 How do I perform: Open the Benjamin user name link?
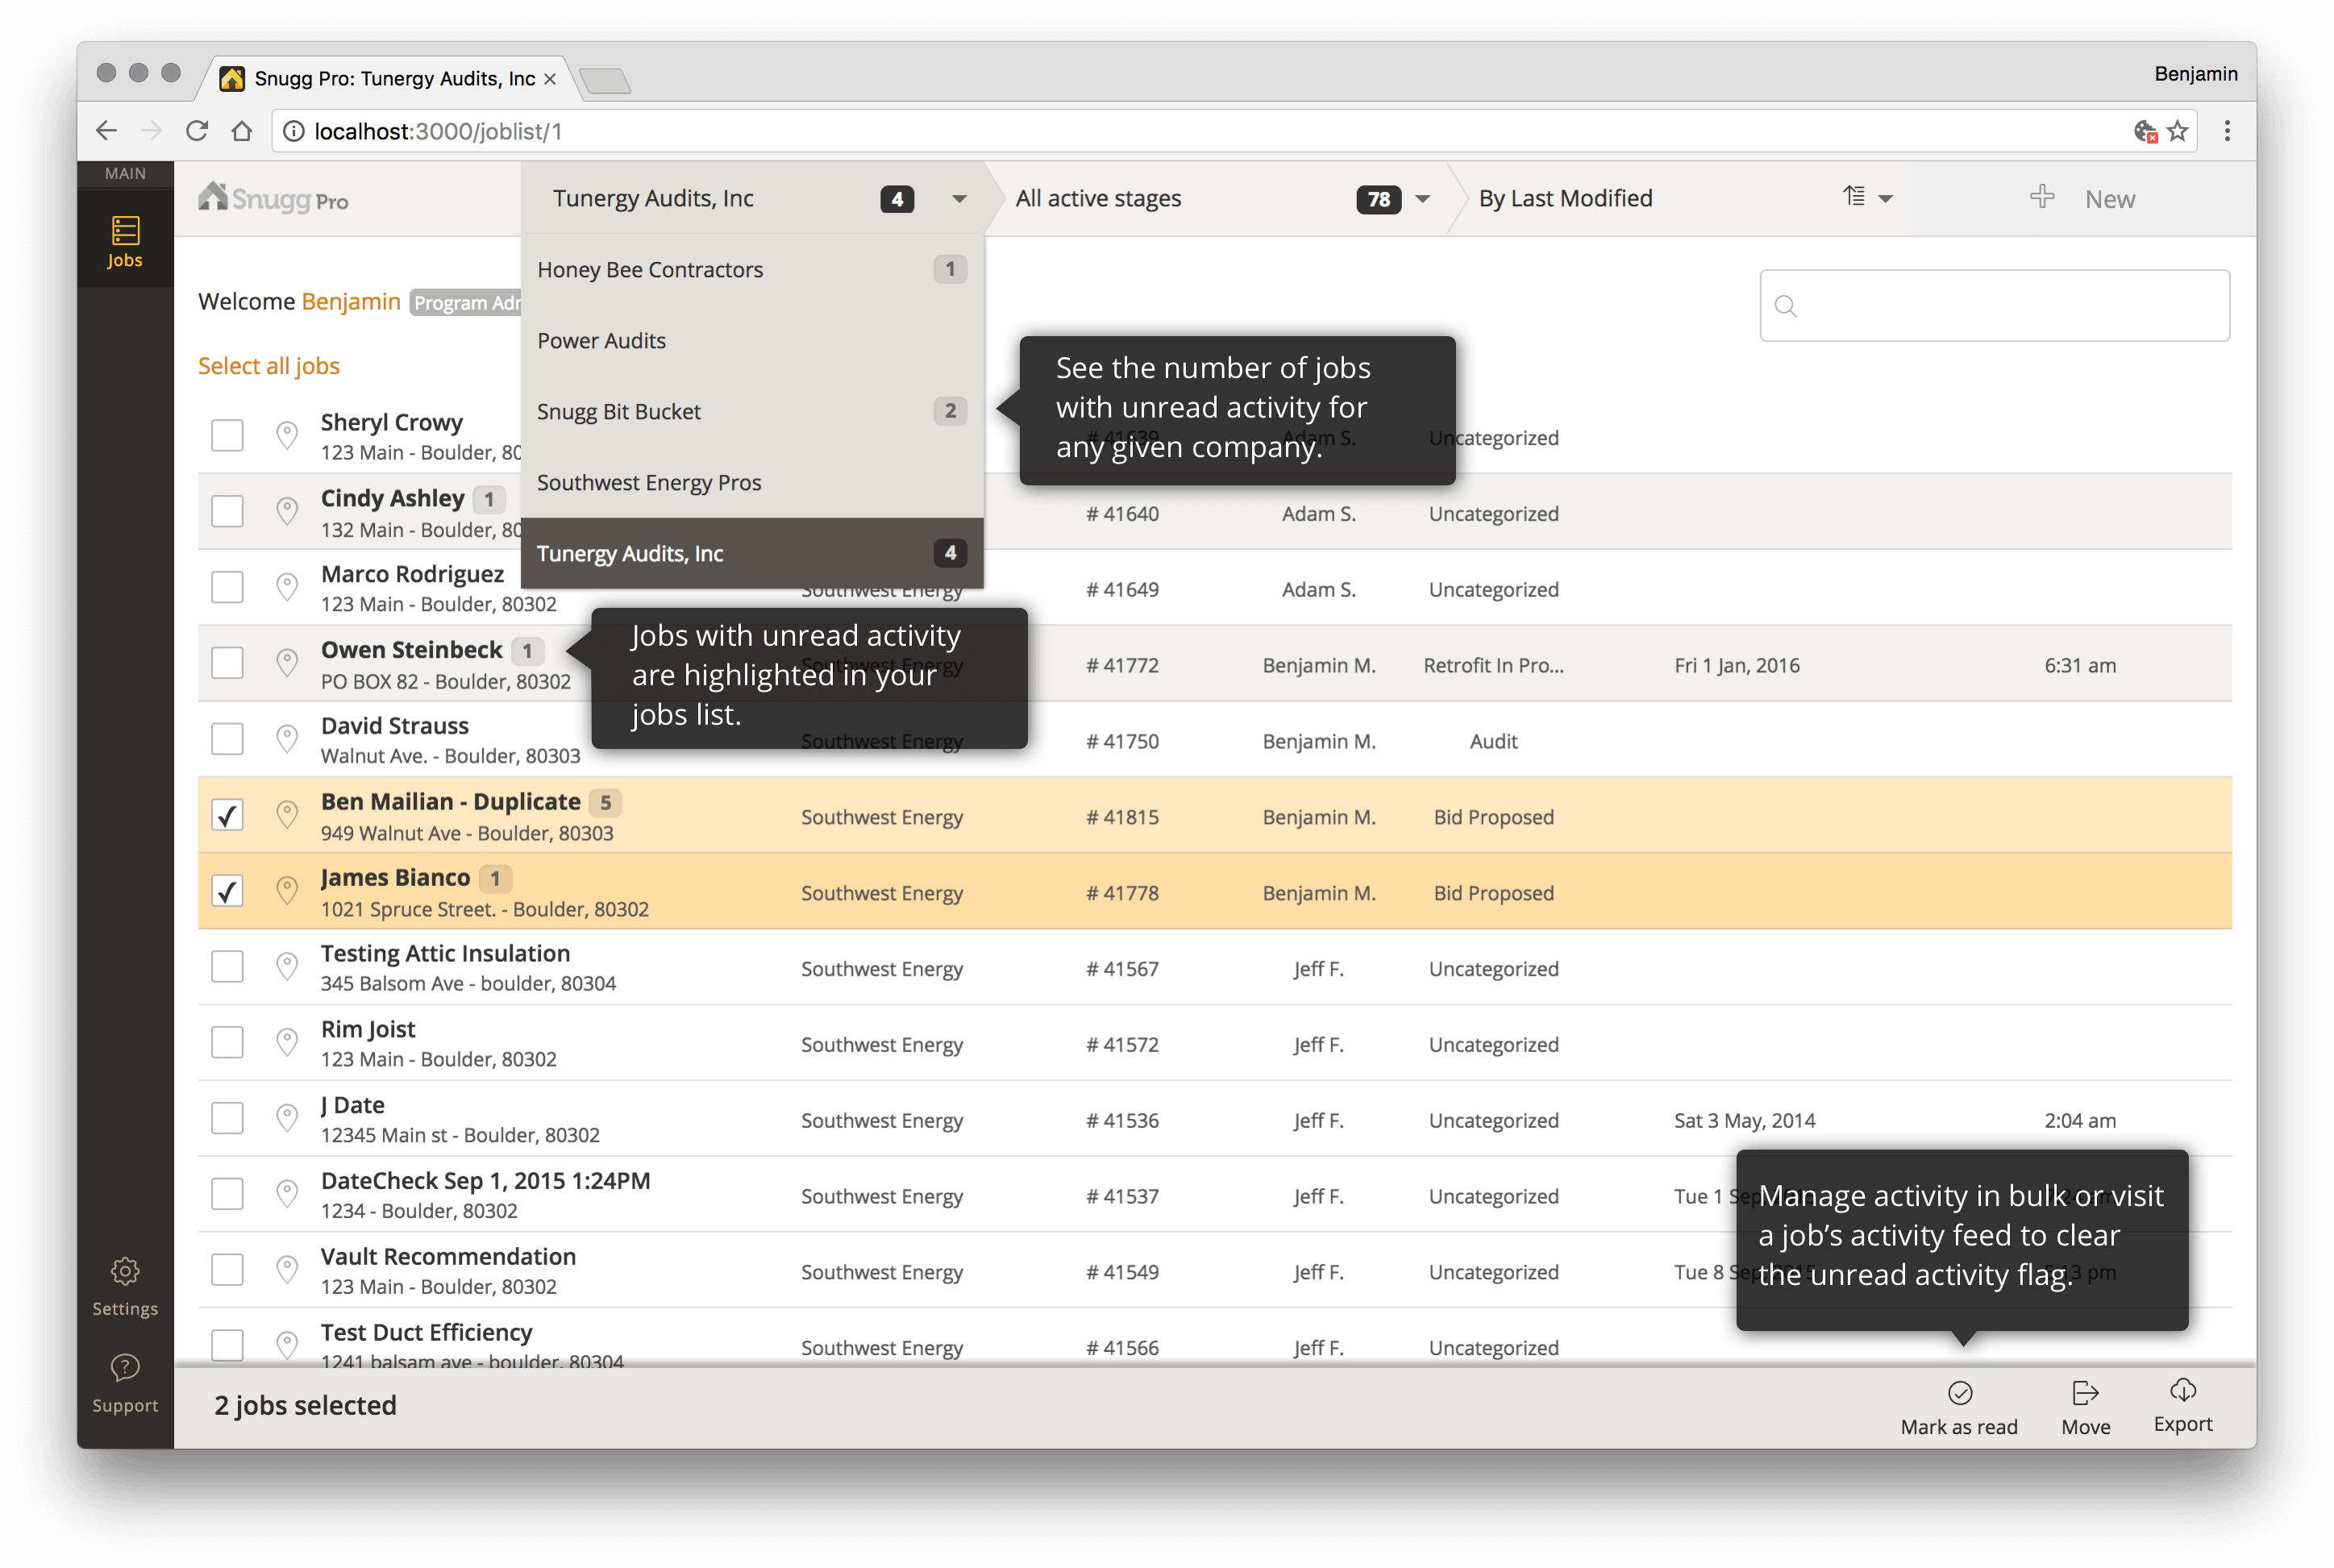pyautogui.click(x=351, y=302)
